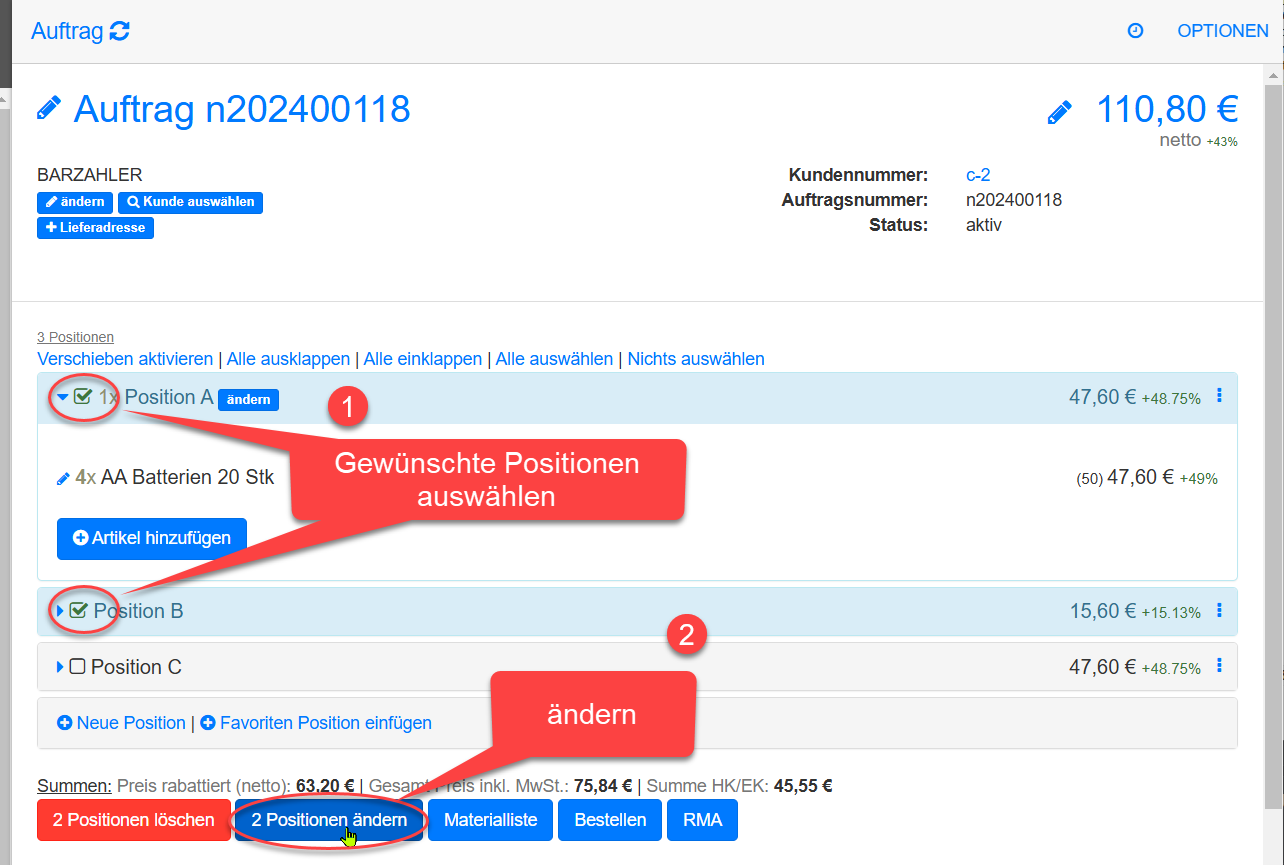
Task: Open three-dot menu of Position B row
Action: [1219, 610]
